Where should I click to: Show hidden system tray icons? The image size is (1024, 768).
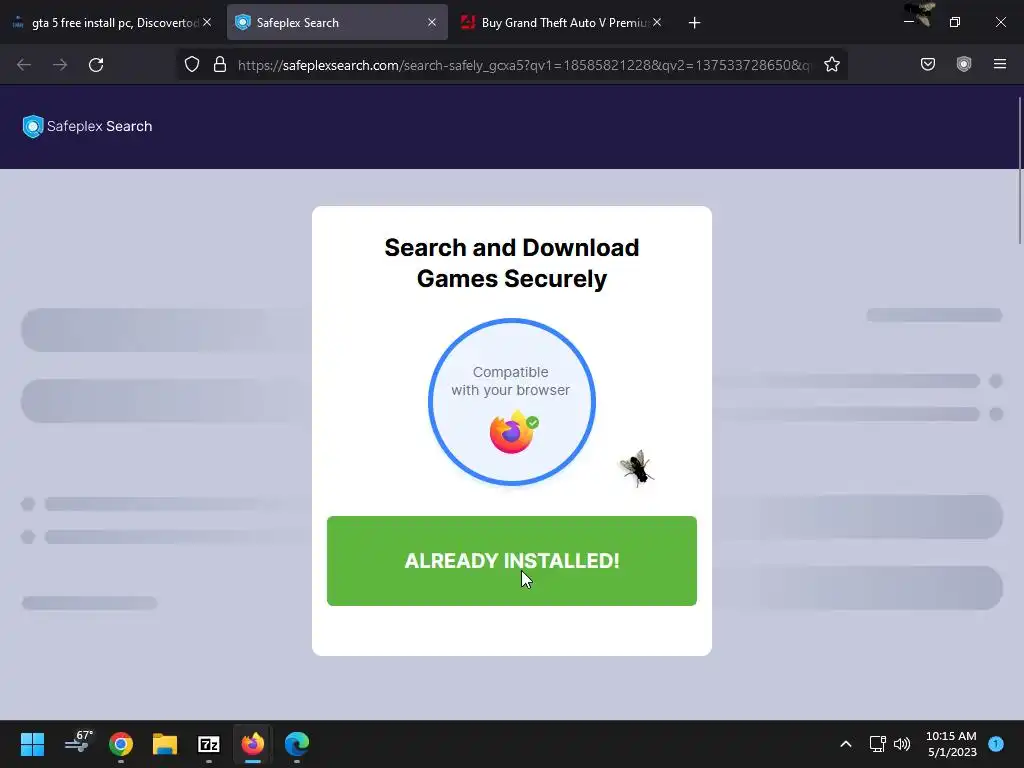click(x=846, y=744)
